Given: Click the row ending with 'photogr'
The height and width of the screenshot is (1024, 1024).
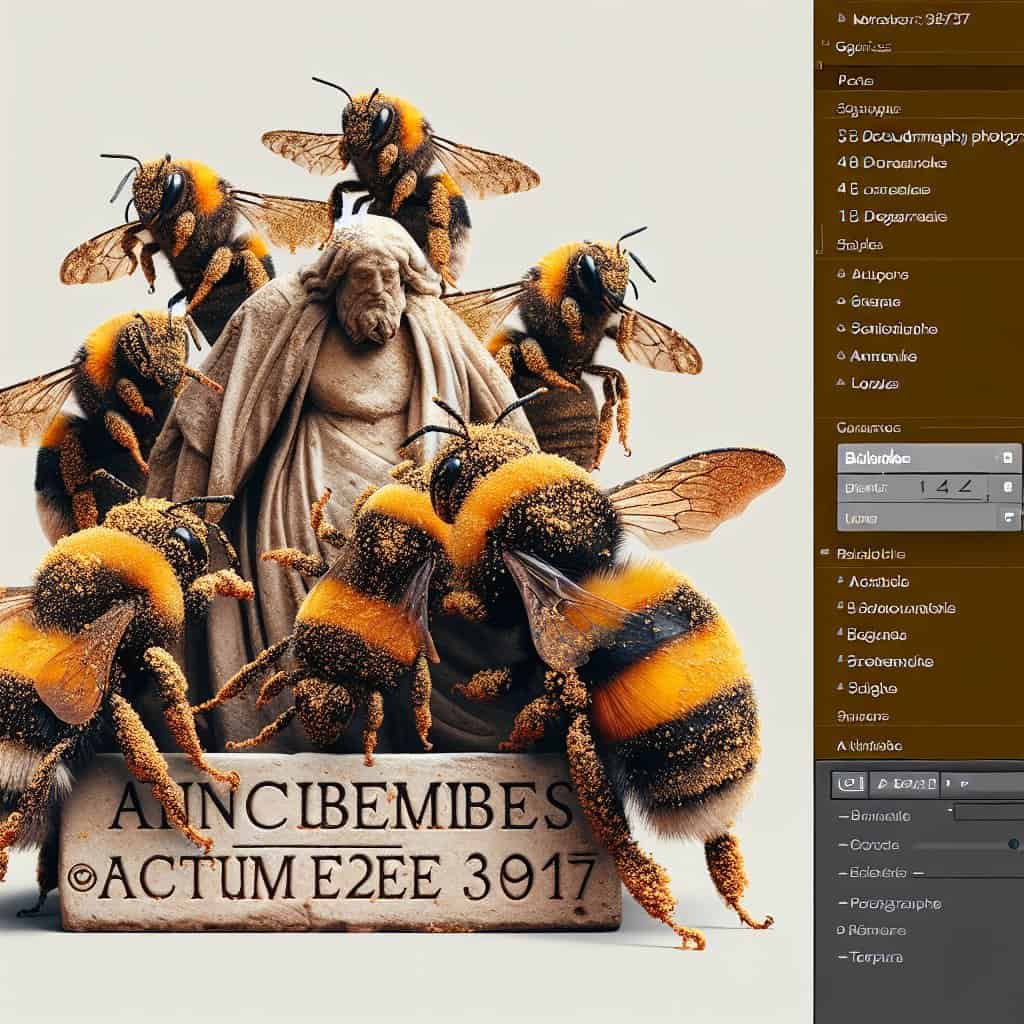Looking at the screenshot, I should coord(930,136).
